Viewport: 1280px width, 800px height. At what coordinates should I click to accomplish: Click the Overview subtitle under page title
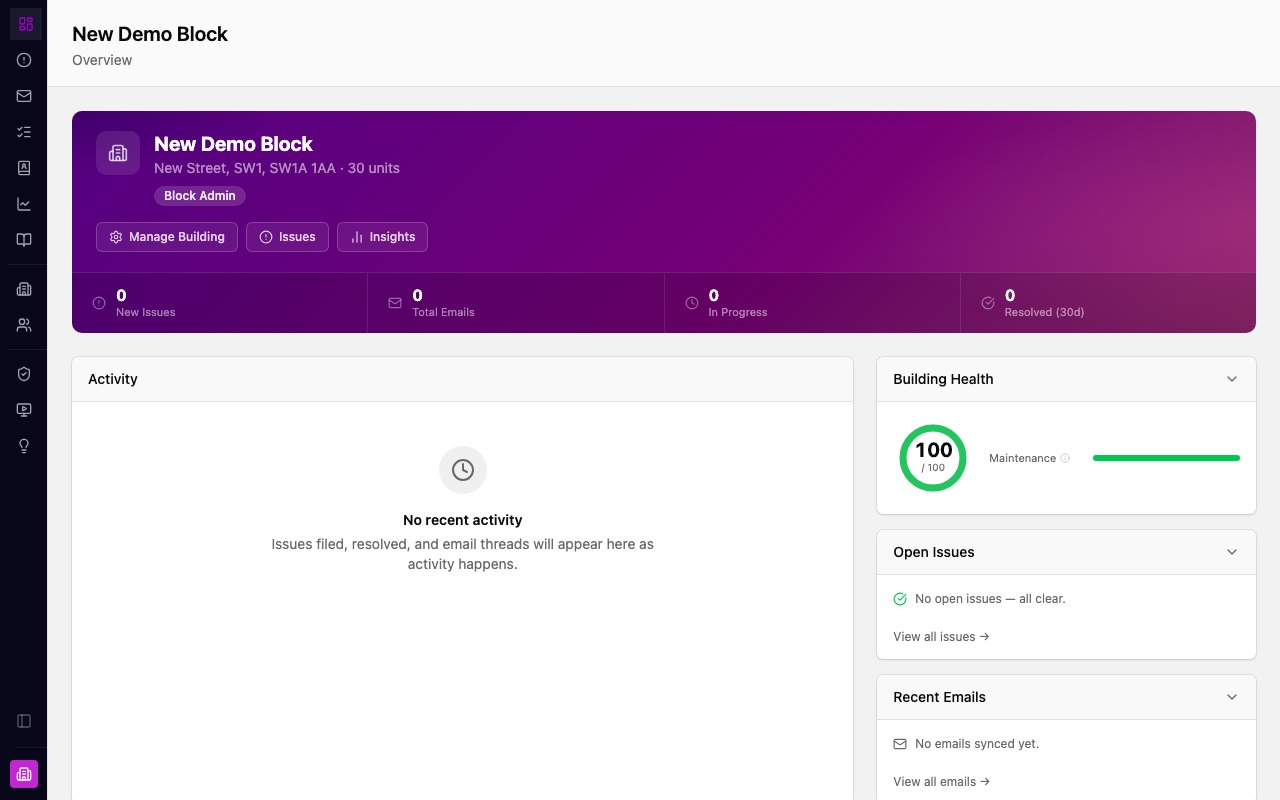(102, 60)
